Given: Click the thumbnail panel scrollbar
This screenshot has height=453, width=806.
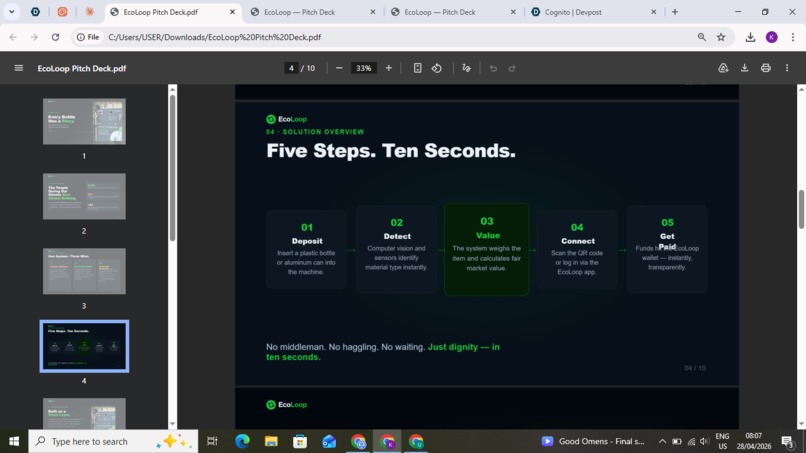Looking at the screenshot, I should (x=173, y=167).
